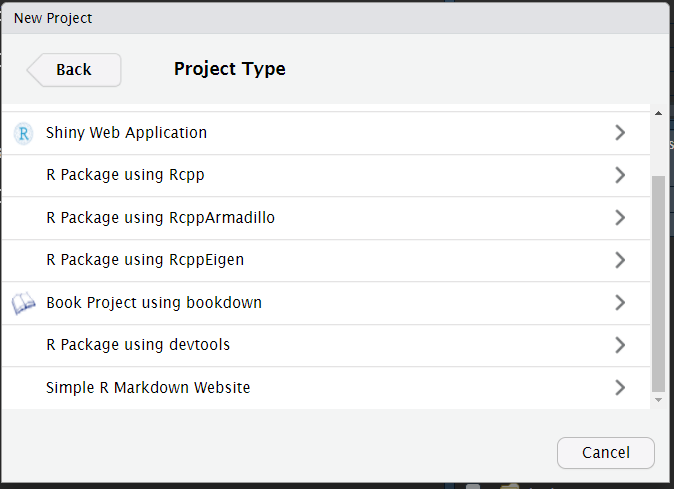The image size is (674, 489).
Task: Select Shiny Web Application project type
Action: click(326, 133)
